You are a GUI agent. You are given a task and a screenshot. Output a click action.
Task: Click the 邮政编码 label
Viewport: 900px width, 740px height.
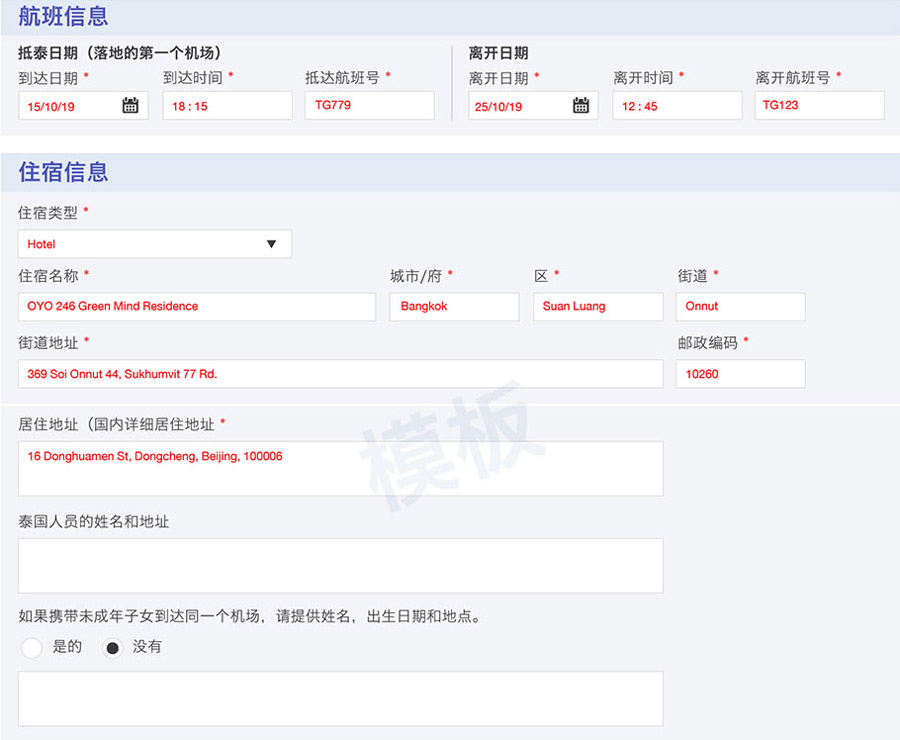click(x=708, y=343)
